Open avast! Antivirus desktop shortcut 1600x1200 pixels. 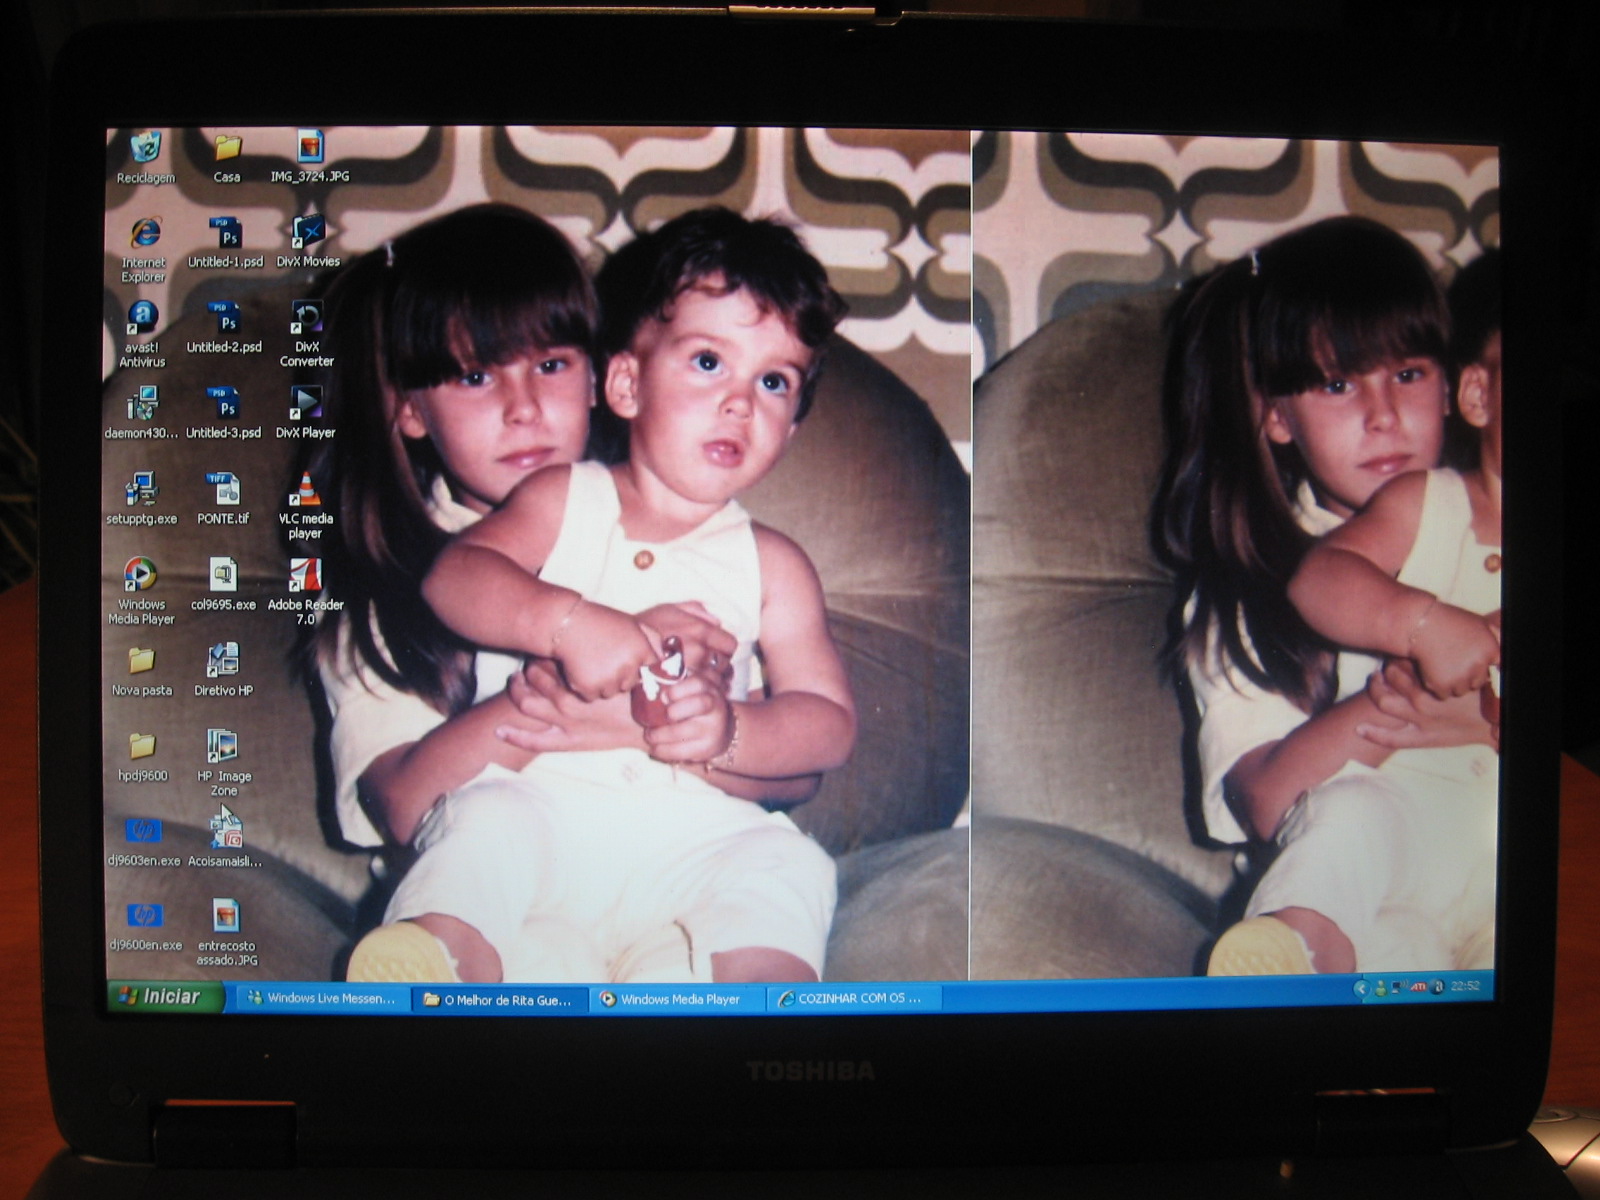pos(142,335)
